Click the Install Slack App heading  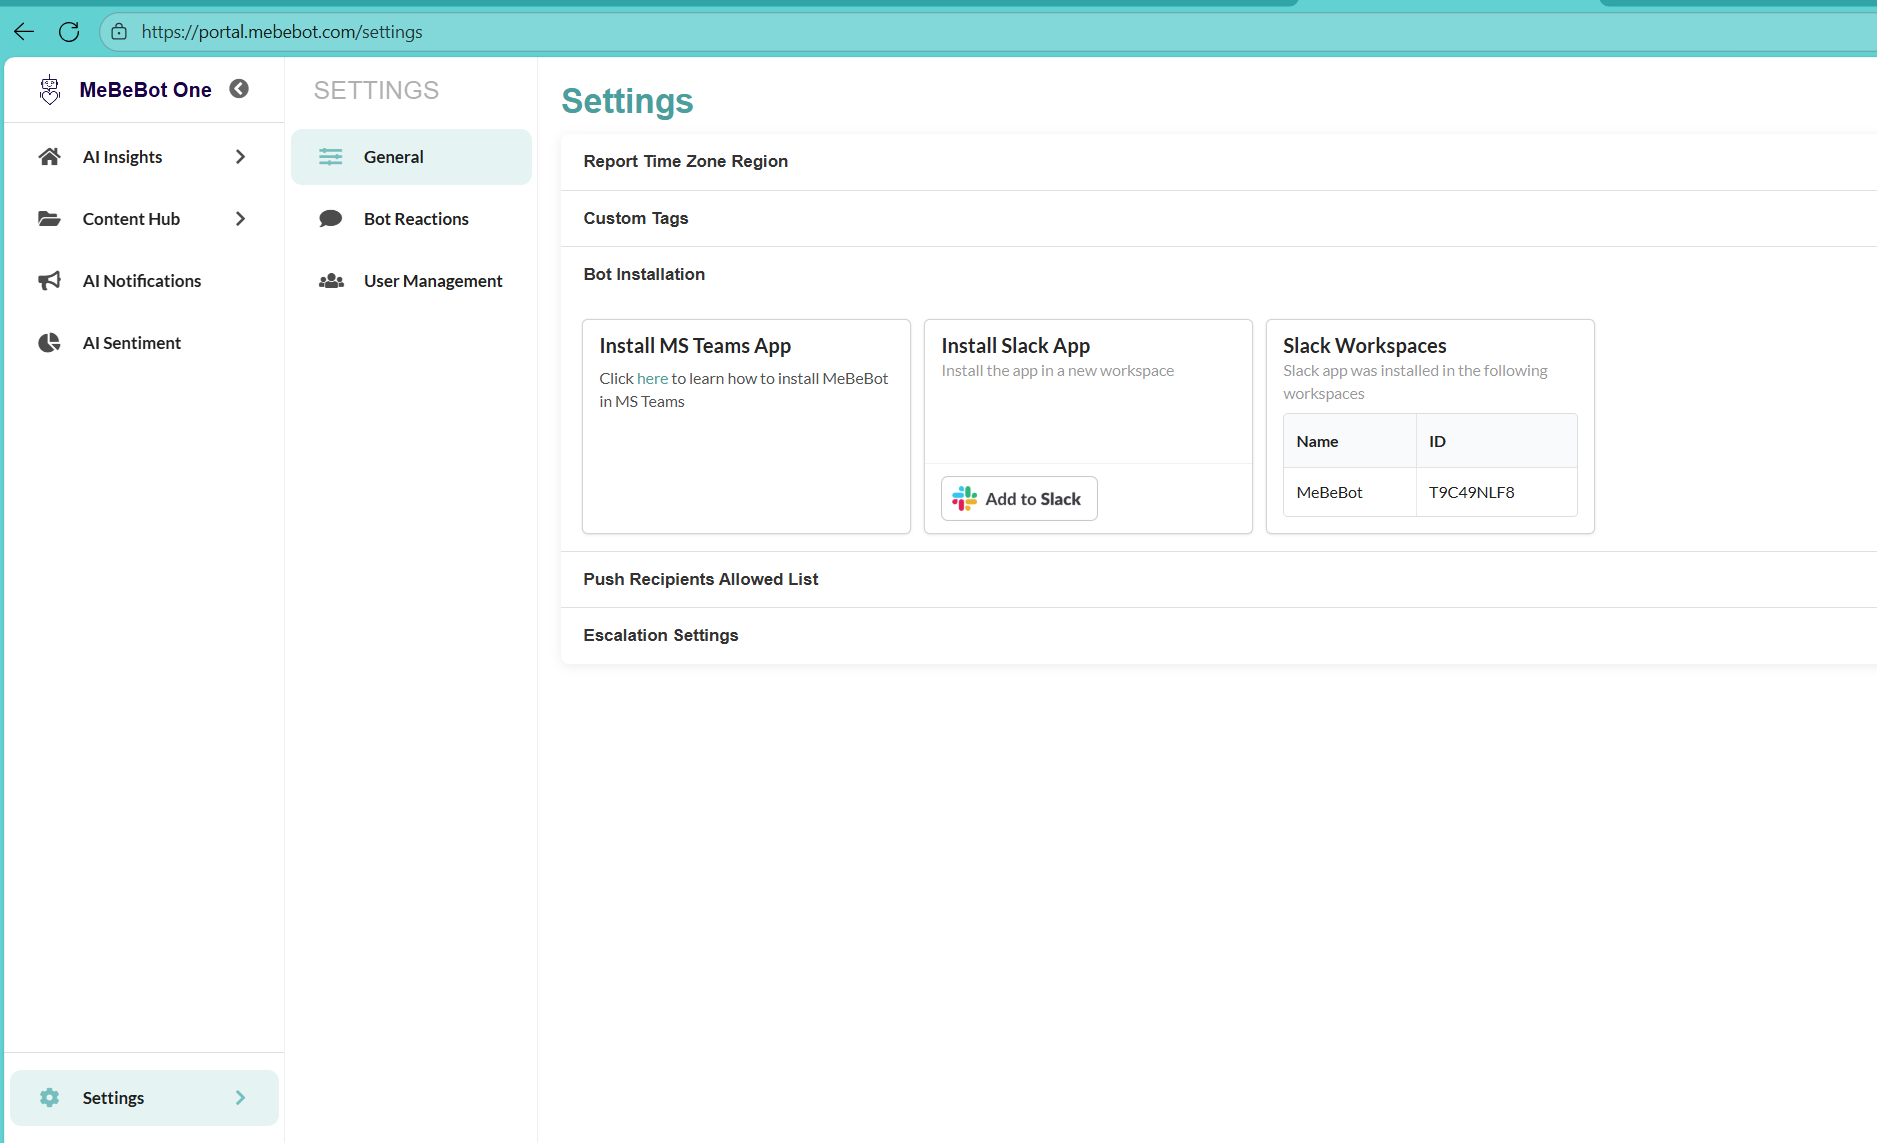(x=1015, y=346)
